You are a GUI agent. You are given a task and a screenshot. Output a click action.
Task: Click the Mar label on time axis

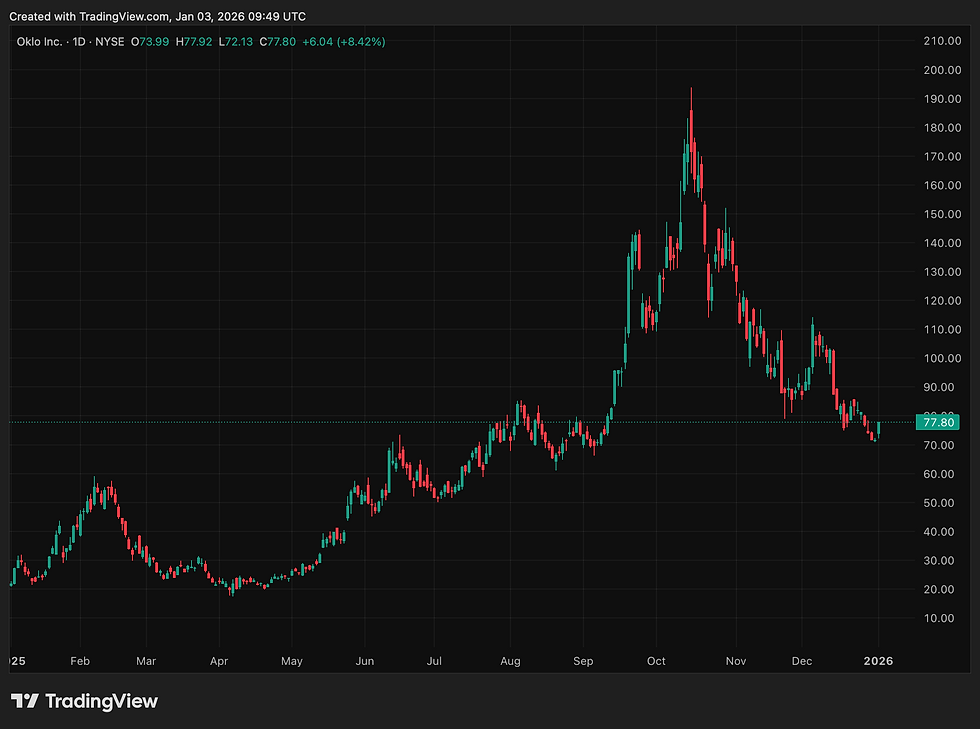tap(146, 661)
